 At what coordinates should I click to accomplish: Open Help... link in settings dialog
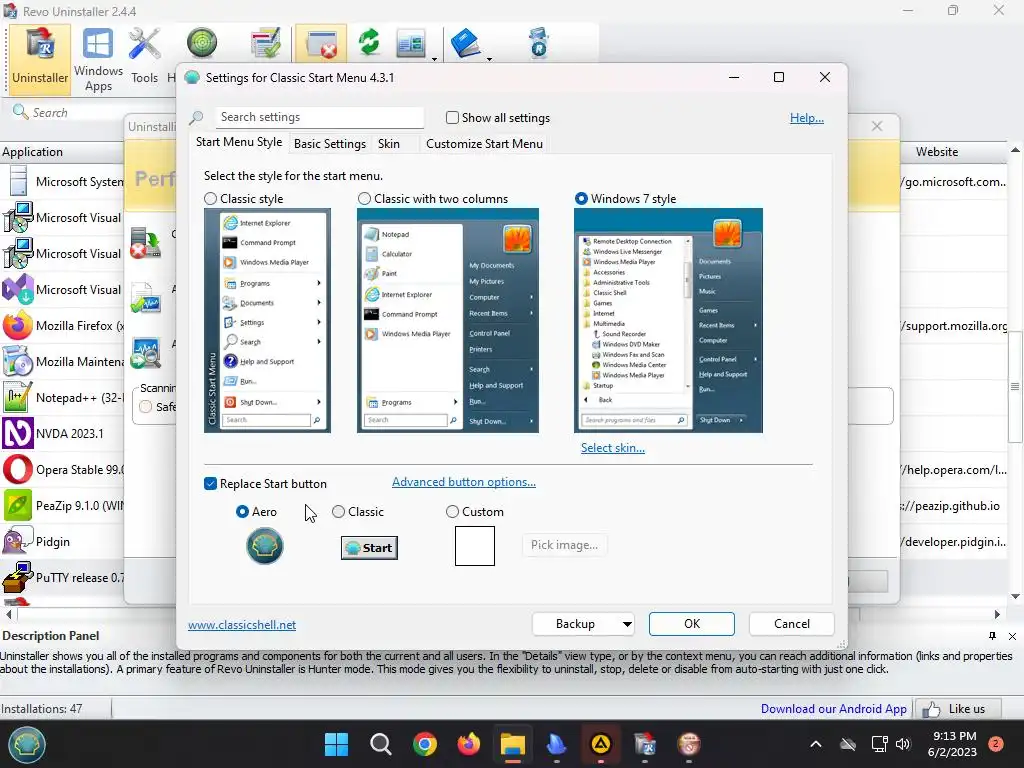point(807,118)
